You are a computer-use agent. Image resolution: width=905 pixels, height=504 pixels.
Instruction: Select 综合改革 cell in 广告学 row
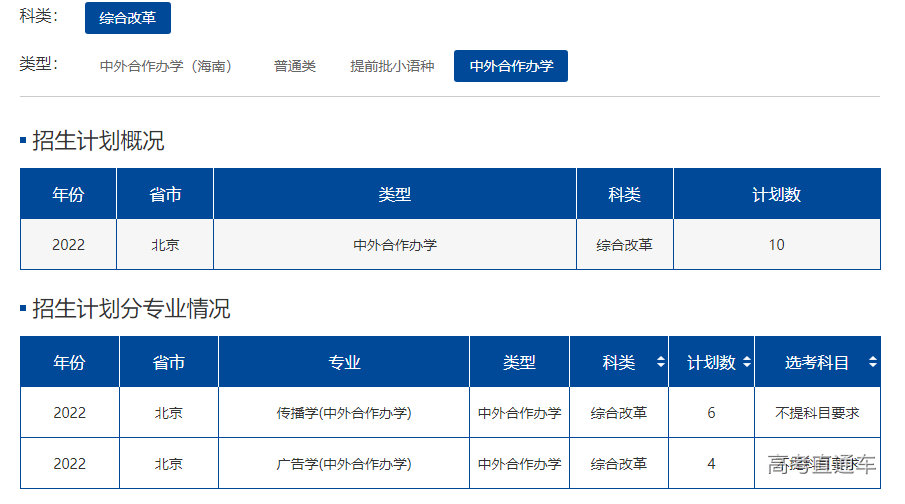tap(619, 464)
